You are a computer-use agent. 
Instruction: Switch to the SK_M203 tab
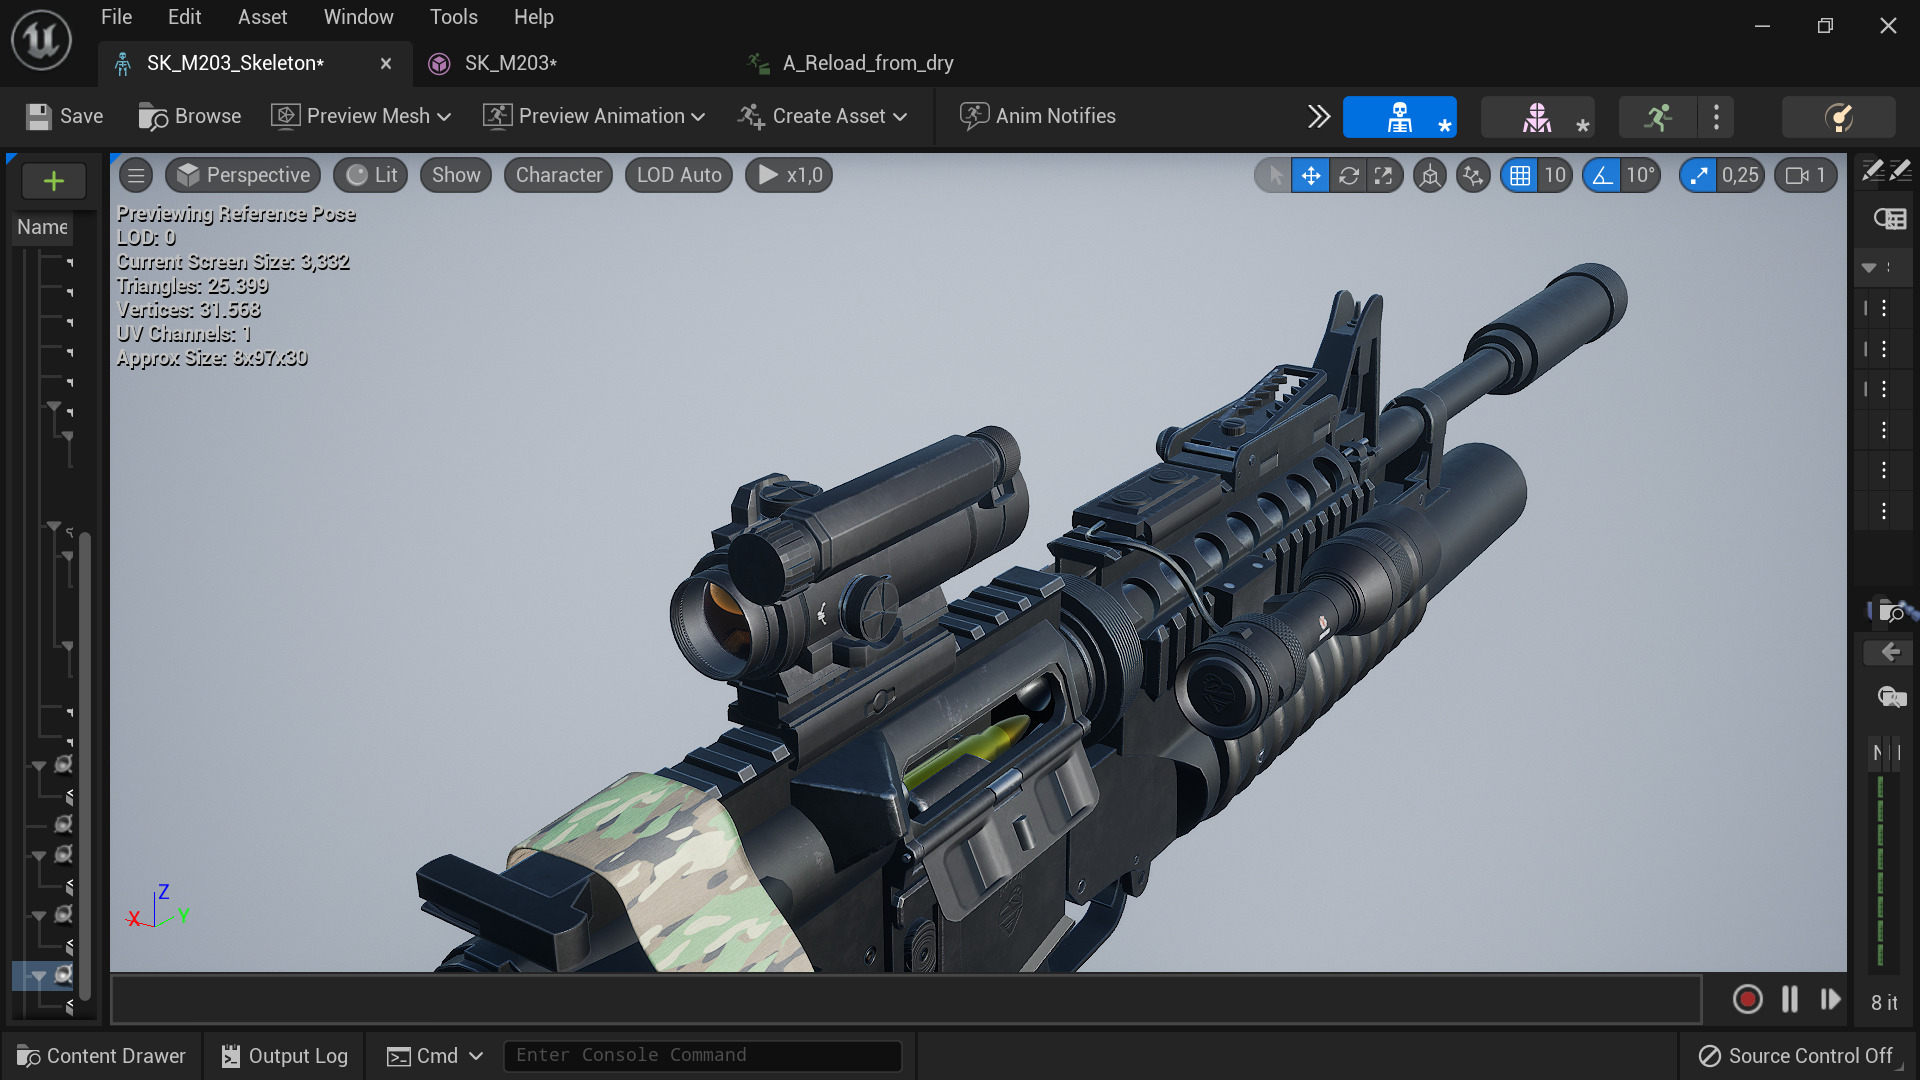point(510,63)
